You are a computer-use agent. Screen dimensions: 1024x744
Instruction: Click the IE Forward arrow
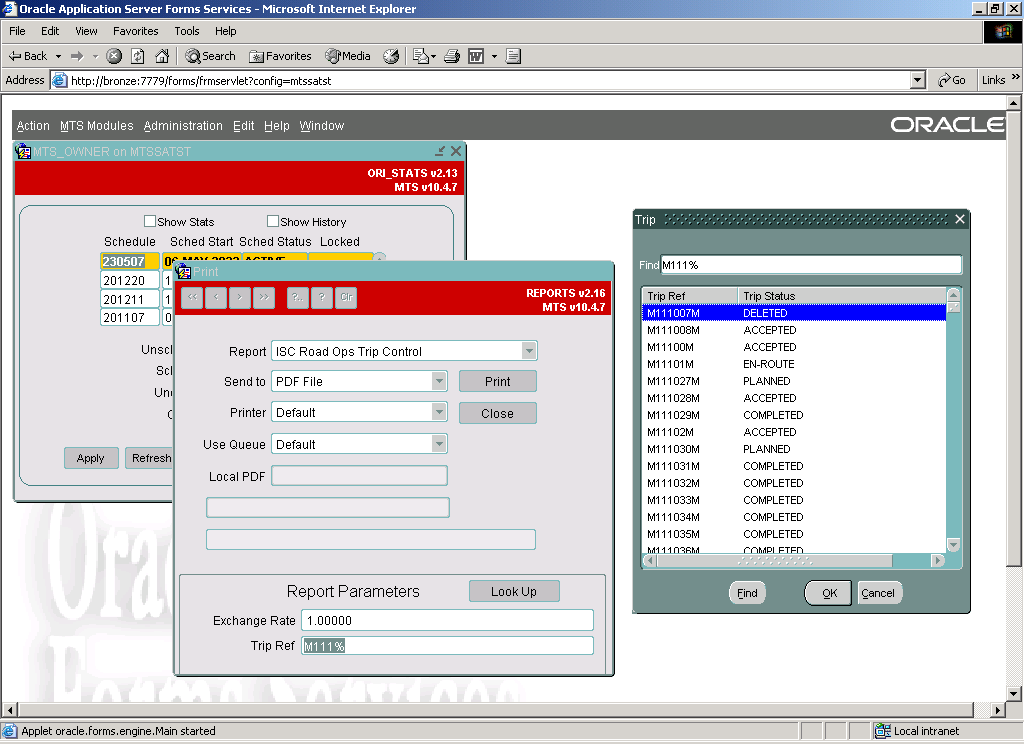point(77,56)
